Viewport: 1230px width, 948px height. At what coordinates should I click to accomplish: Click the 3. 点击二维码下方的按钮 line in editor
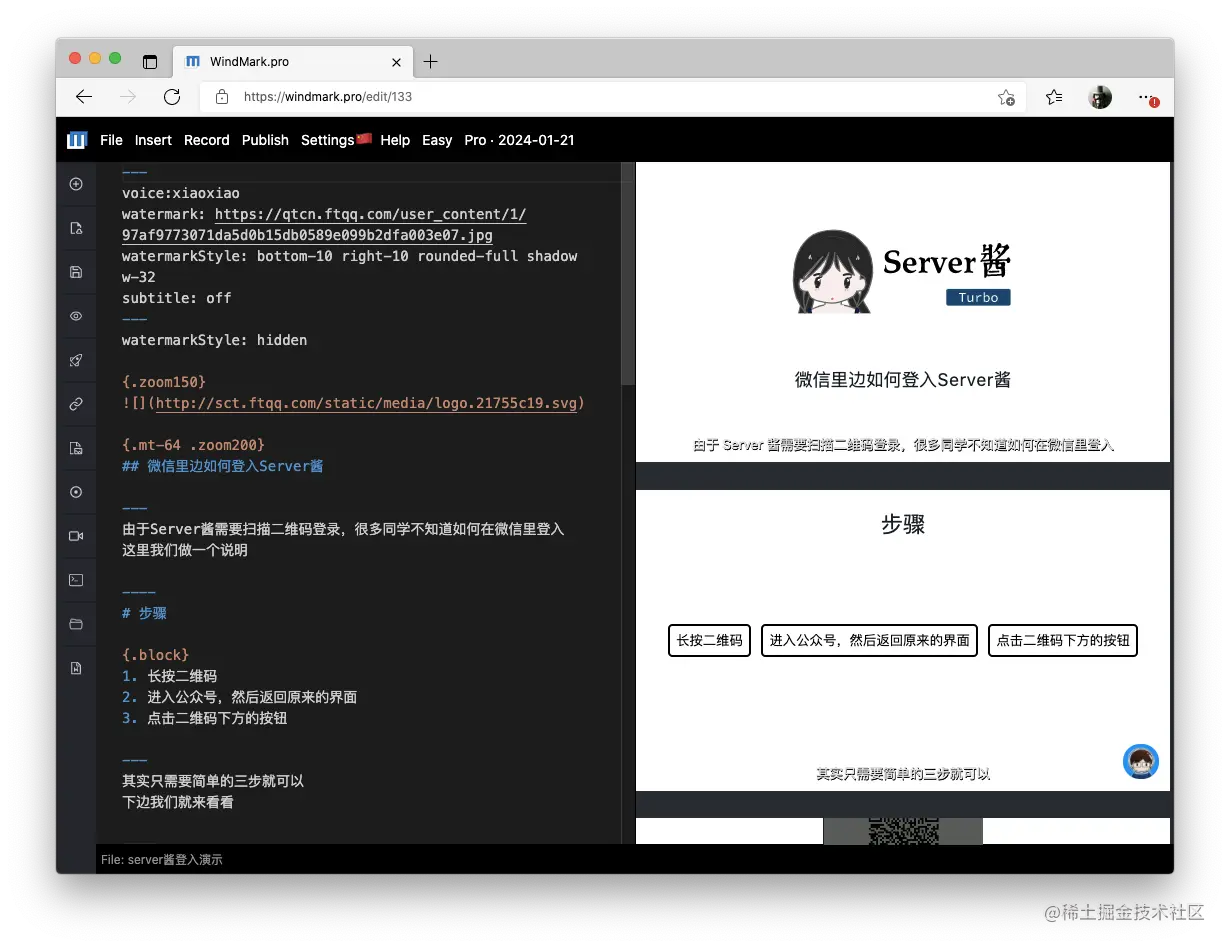[x=204, y=718]
